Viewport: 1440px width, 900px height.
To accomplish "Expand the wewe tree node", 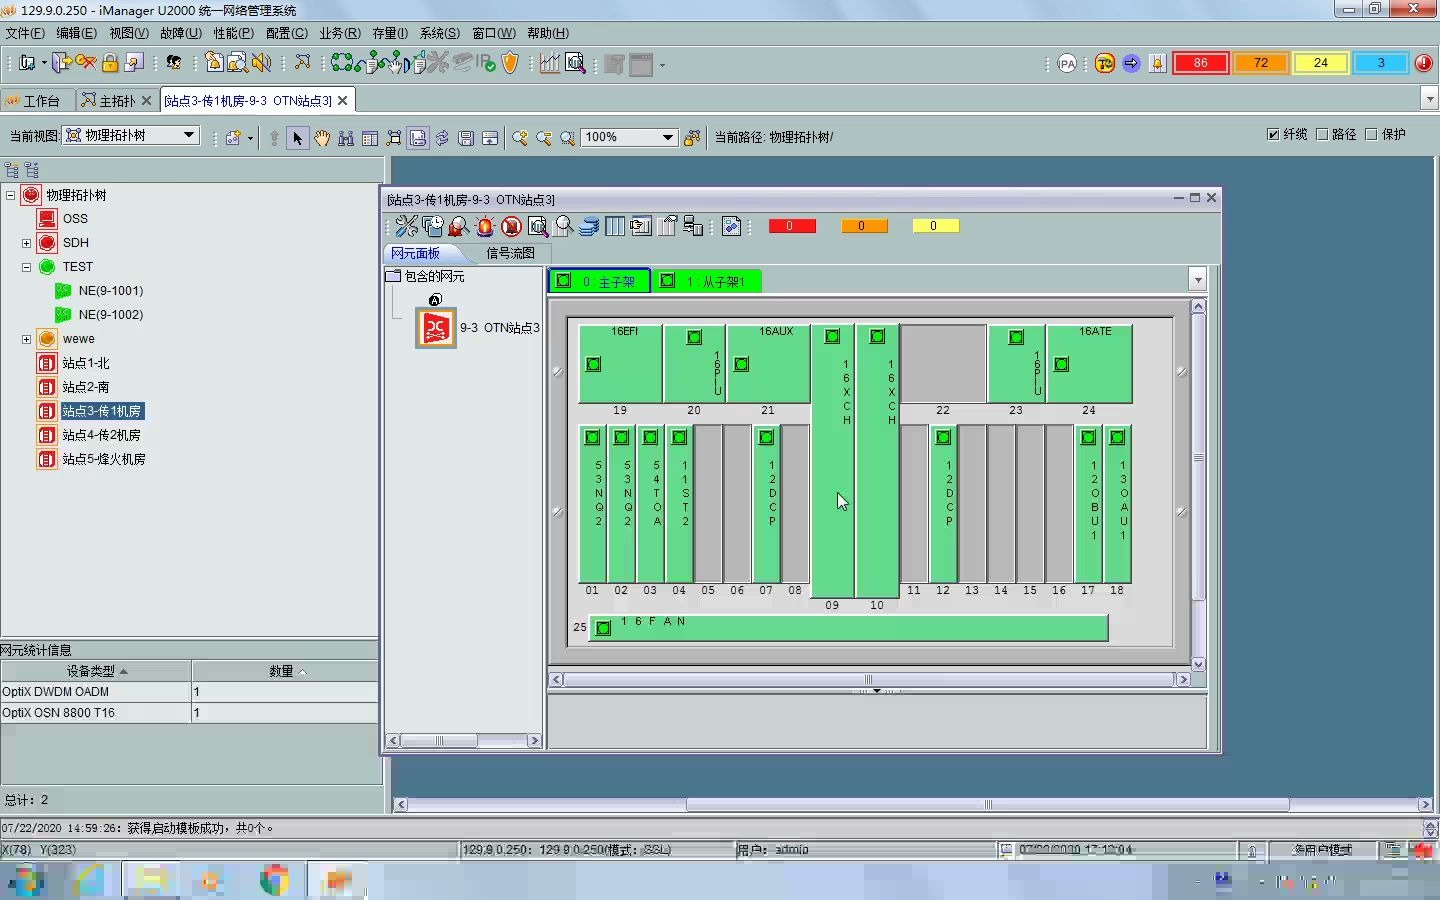I will 26,339.
